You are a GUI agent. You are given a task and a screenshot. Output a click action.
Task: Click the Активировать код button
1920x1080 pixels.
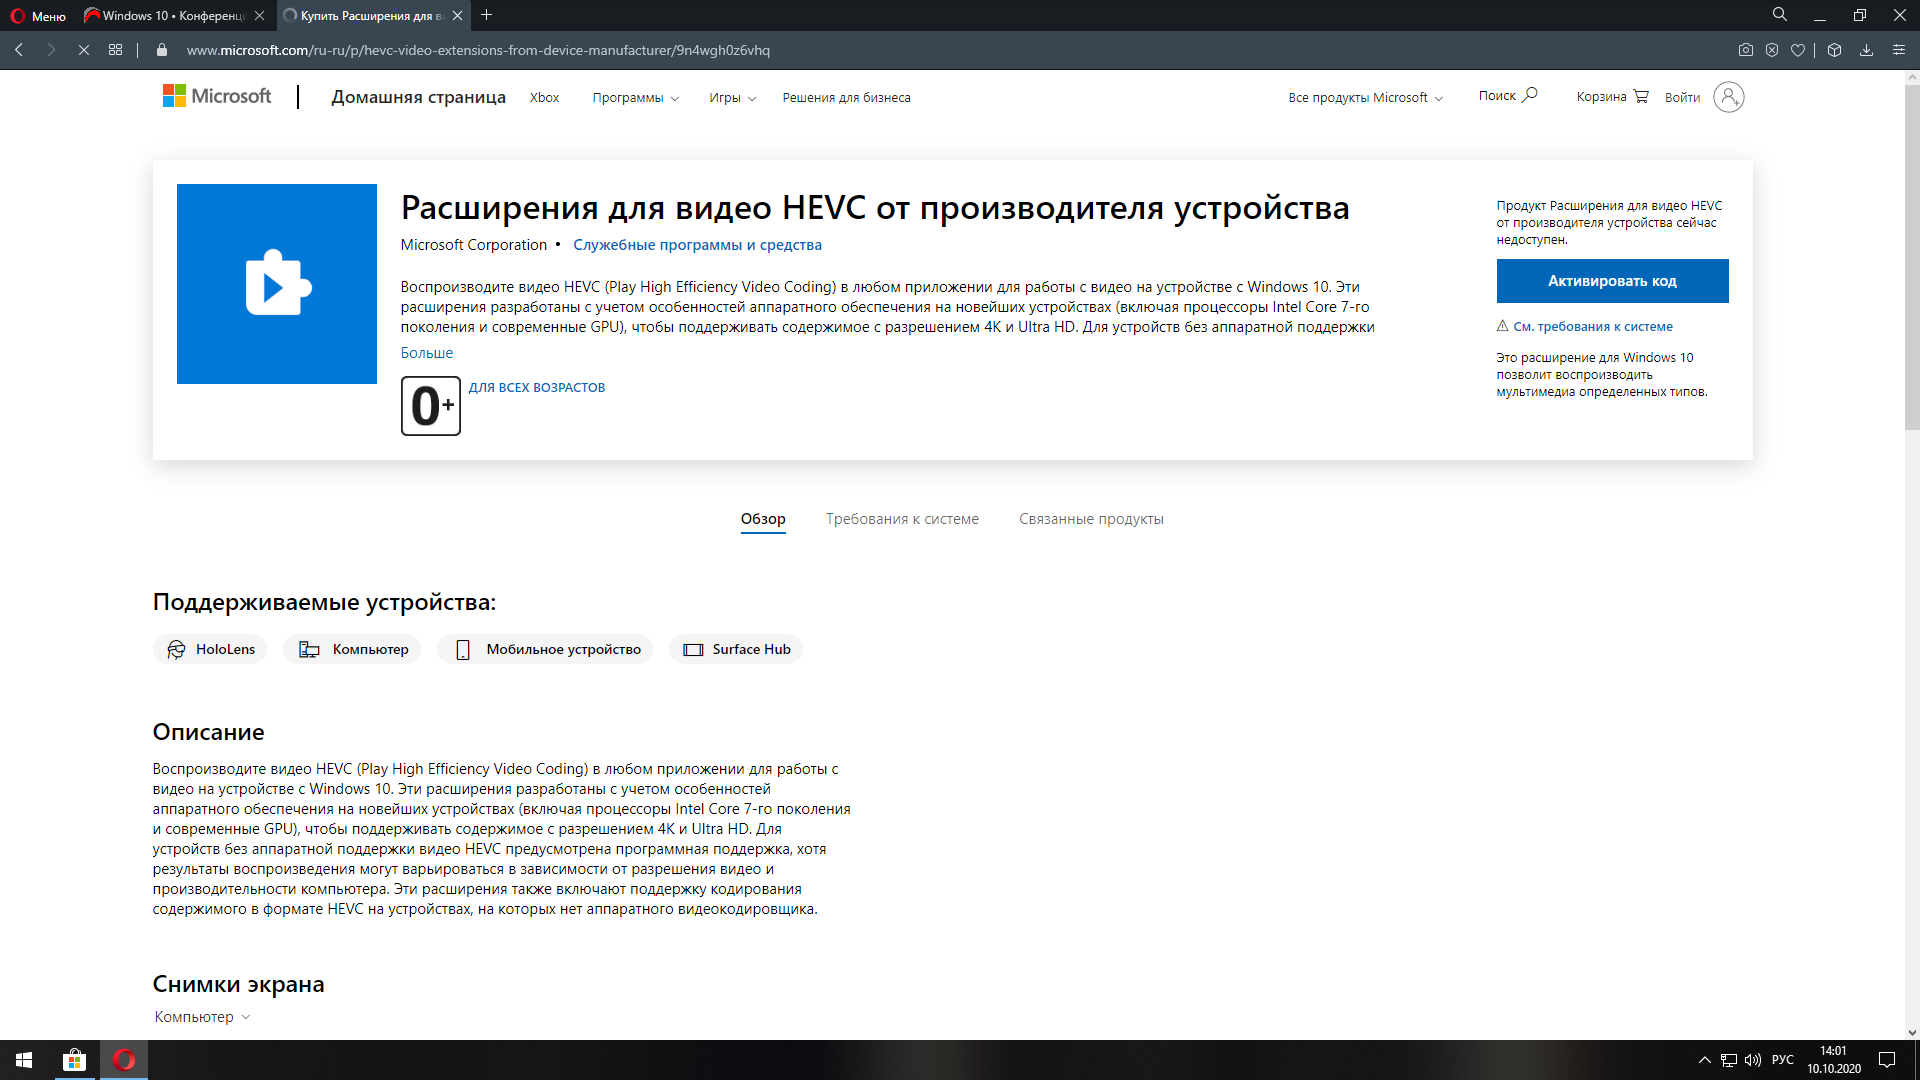[1612, 281]
